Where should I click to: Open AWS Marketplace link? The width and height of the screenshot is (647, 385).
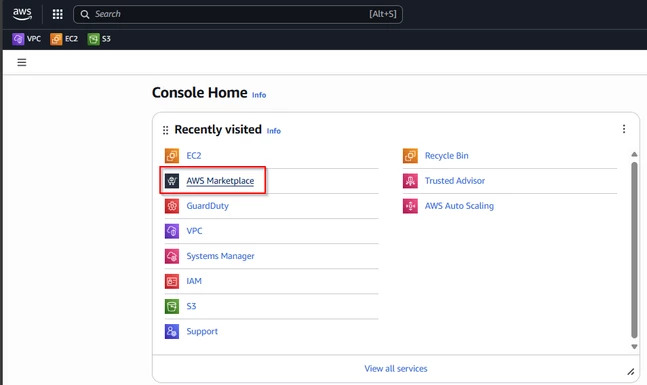click(220, 181)
